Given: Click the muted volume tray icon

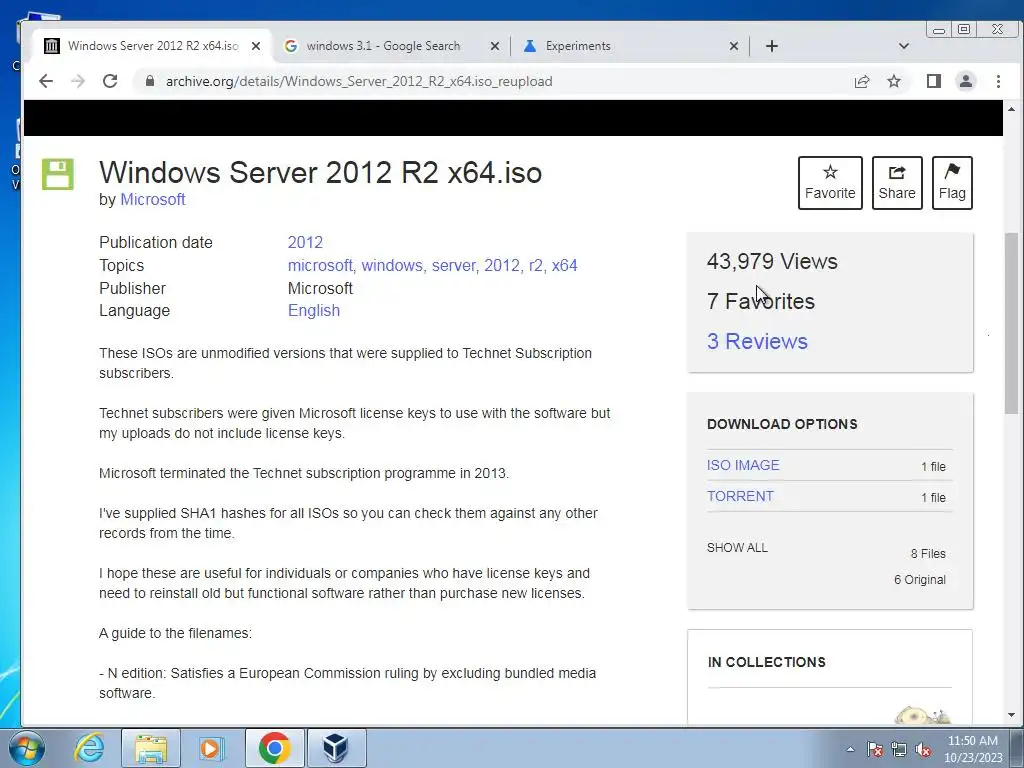Looking at the screenshot, I should 923,749.
